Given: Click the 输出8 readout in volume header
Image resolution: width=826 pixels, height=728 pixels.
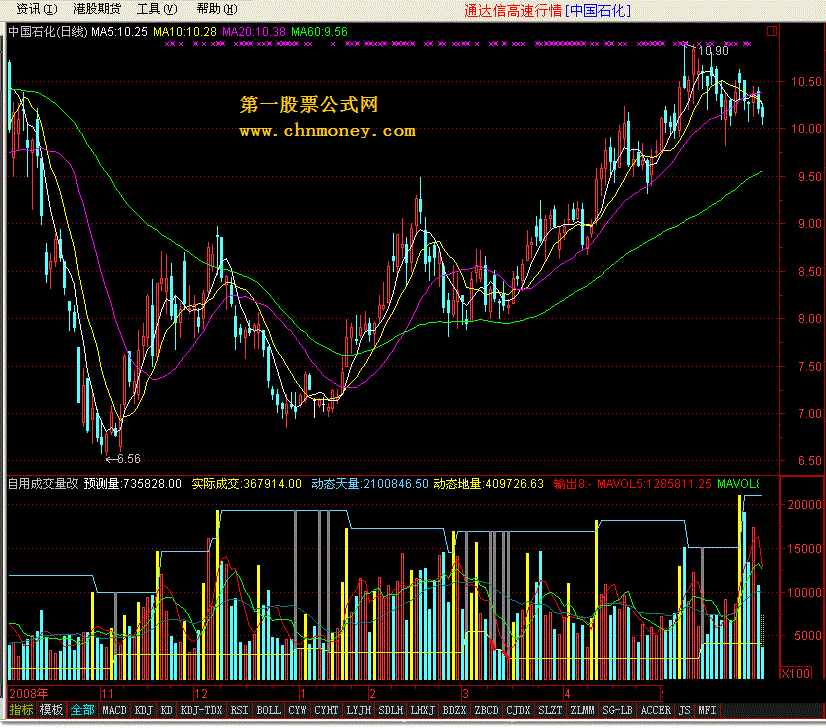Looking at the screenshot, I should 573,484.
